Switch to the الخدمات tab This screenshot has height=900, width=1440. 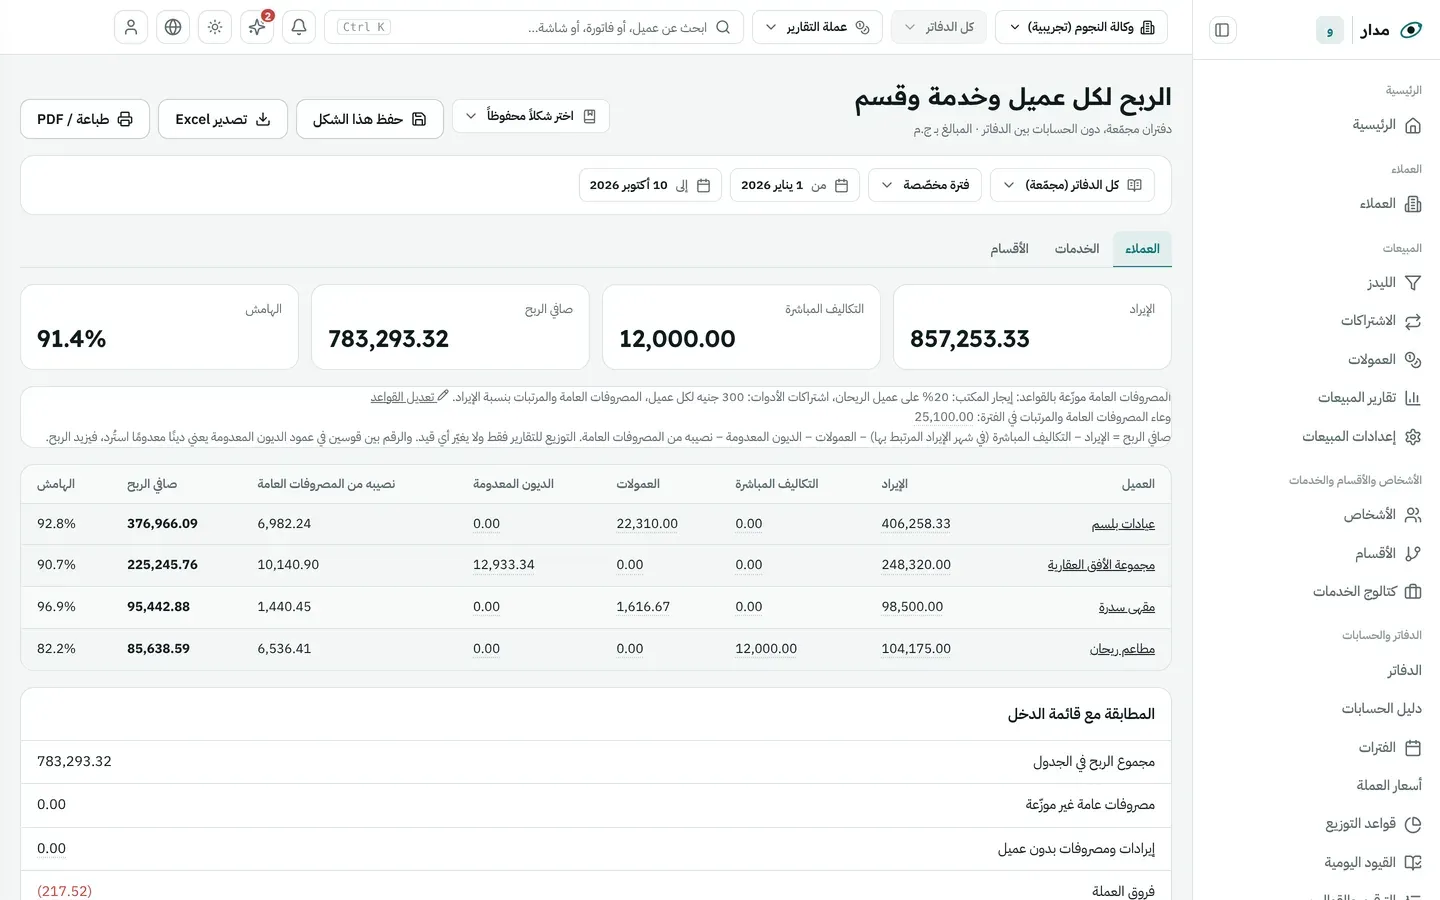coord(1077,249)
